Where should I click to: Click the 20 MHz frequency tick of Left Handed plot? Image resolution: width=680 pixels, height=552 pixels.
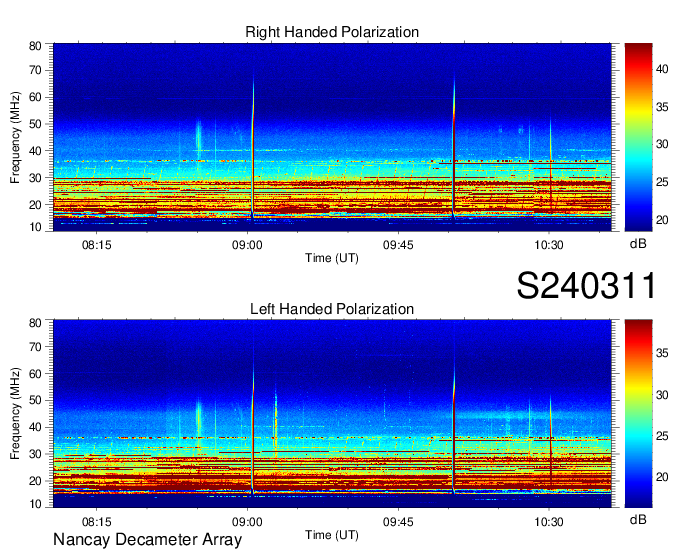[35, 481]
